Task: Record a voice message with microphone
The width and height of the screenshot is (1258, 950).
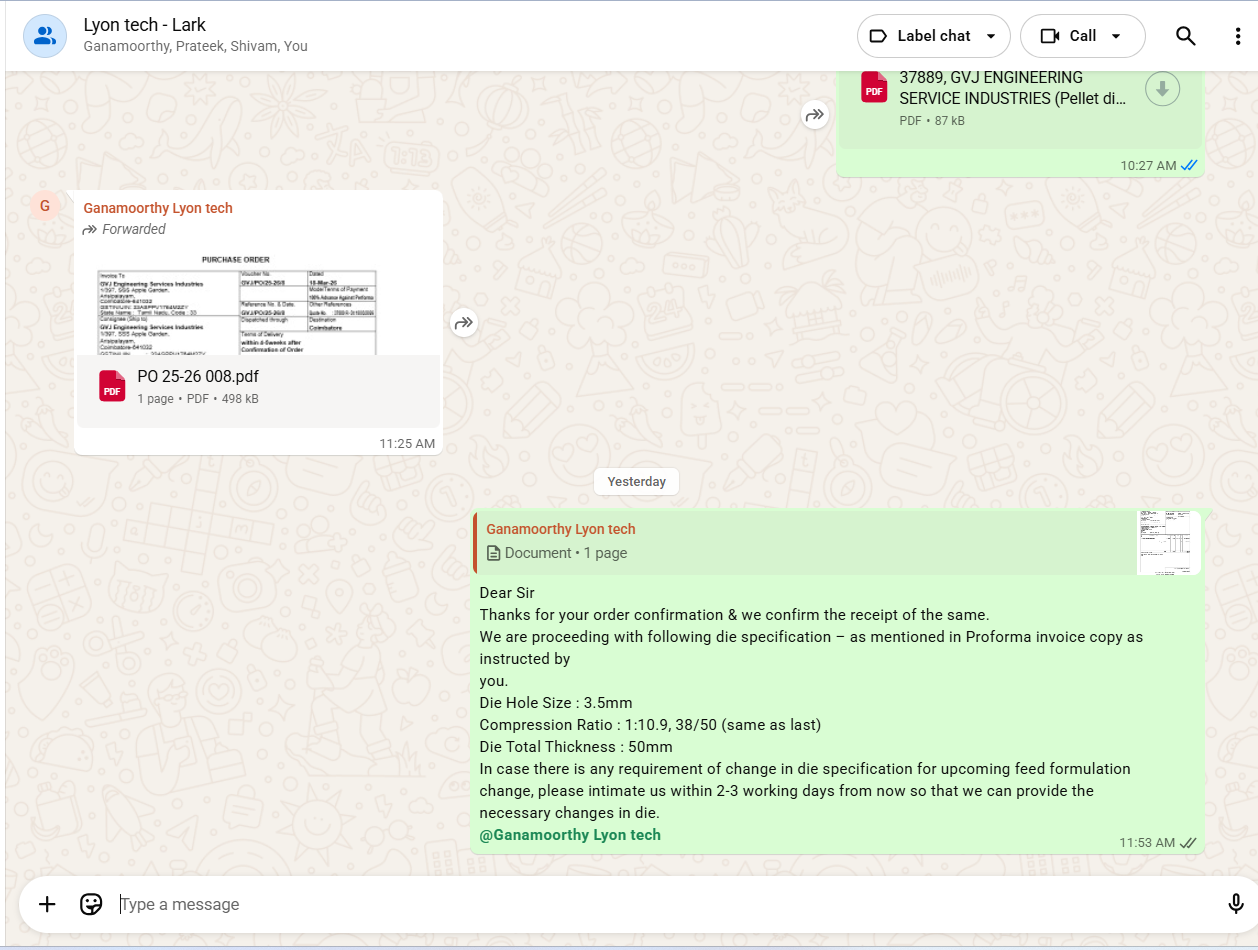Action: (1236, 904)
